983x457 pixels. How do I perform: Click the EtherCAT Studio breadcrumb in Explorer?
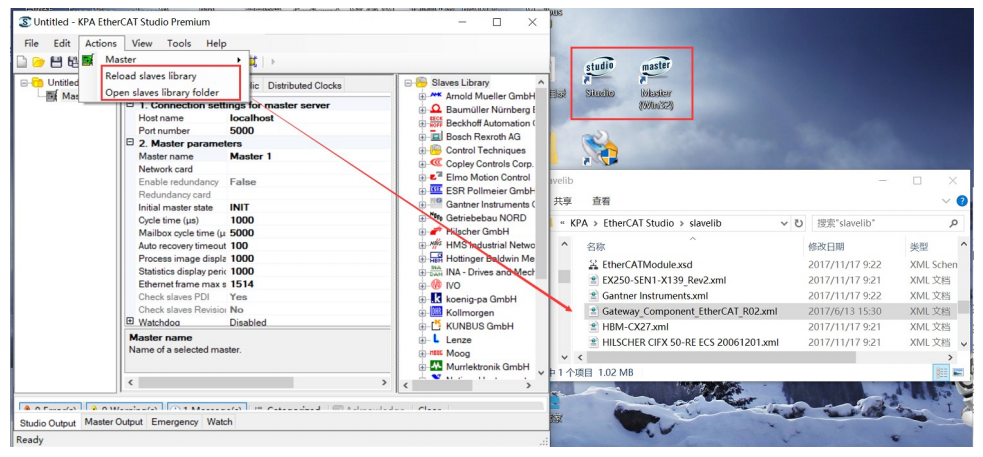(638, 223)
